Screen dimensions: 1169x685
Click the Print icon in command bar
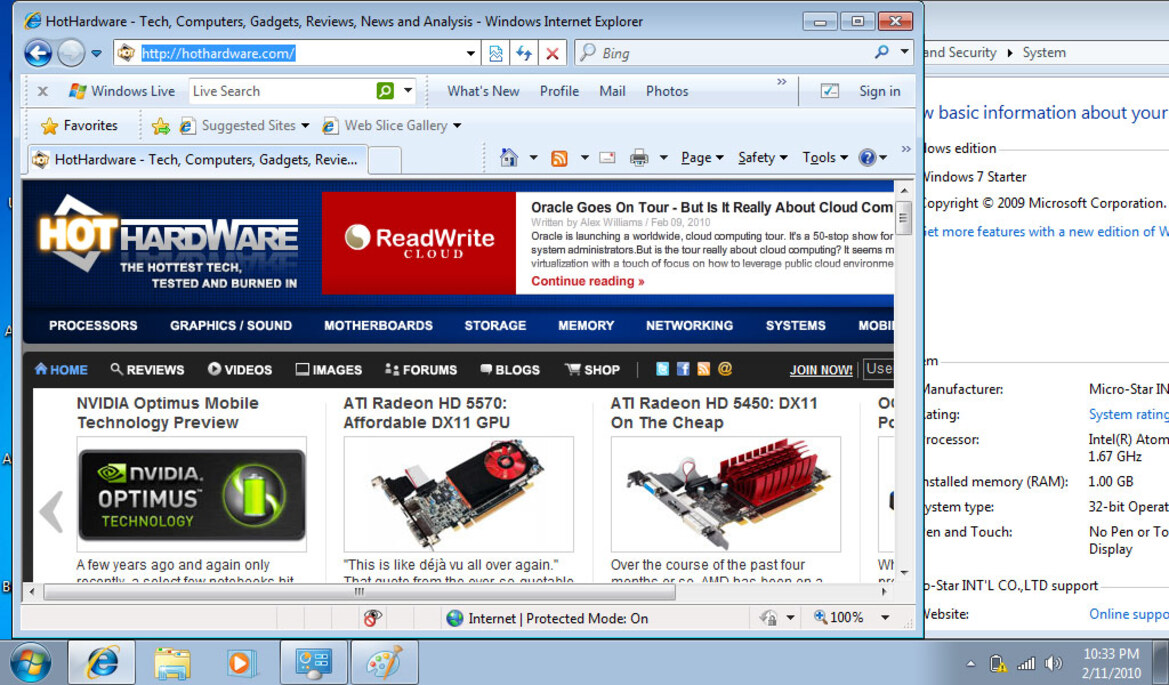639,157
